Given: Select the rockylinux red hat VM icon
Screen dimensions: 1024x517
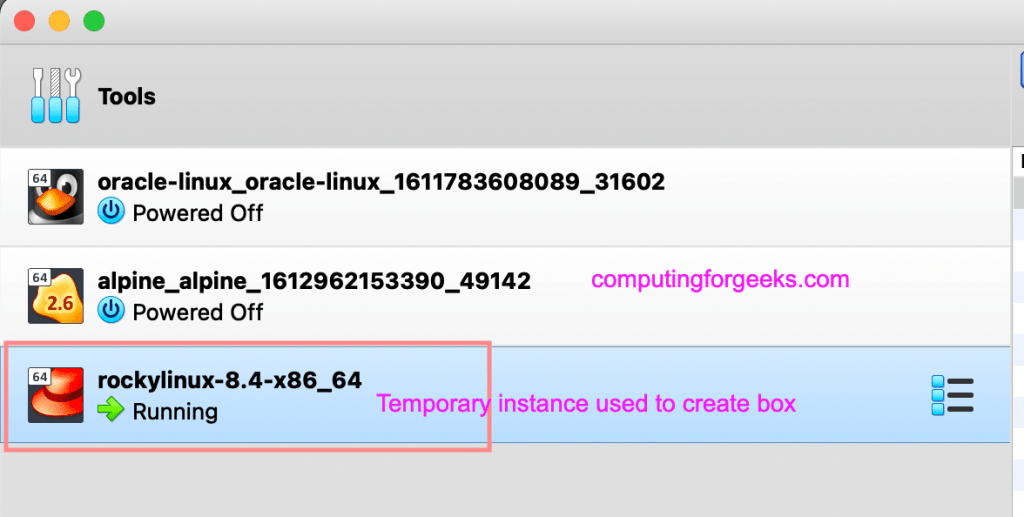Looking at the screenshot, I should click(56, 395).
